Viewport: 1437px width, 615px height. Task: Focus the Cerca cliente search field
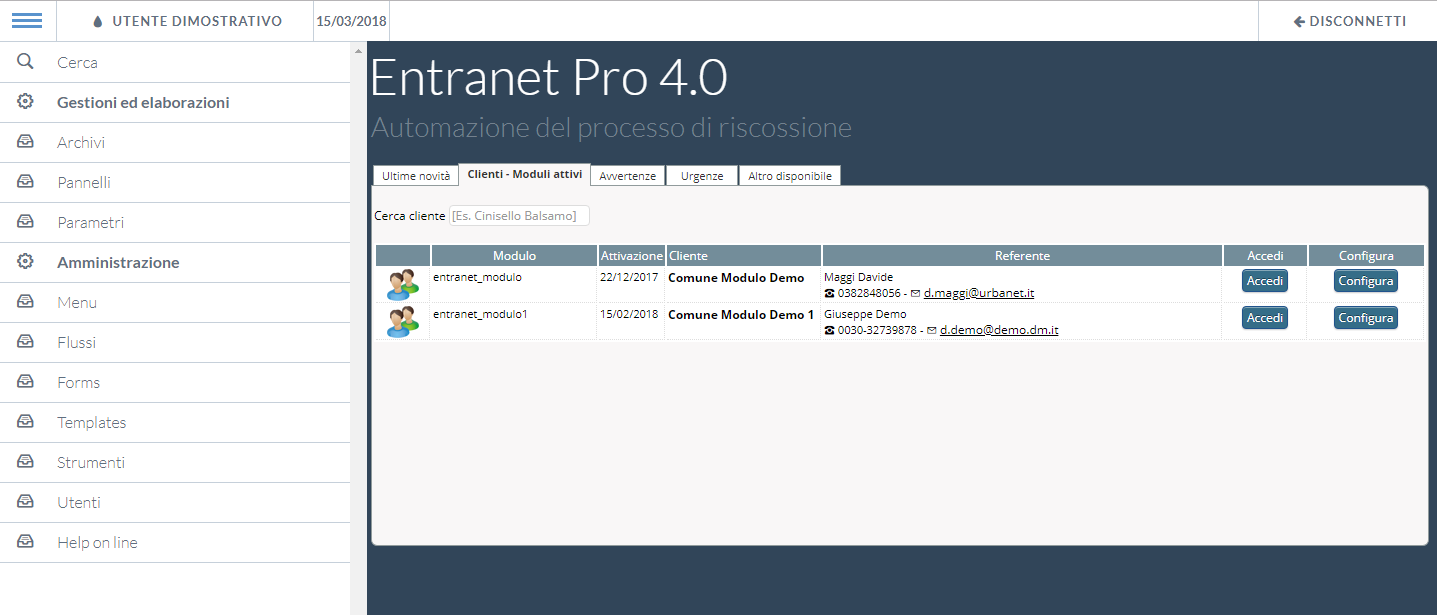point(519,216)
